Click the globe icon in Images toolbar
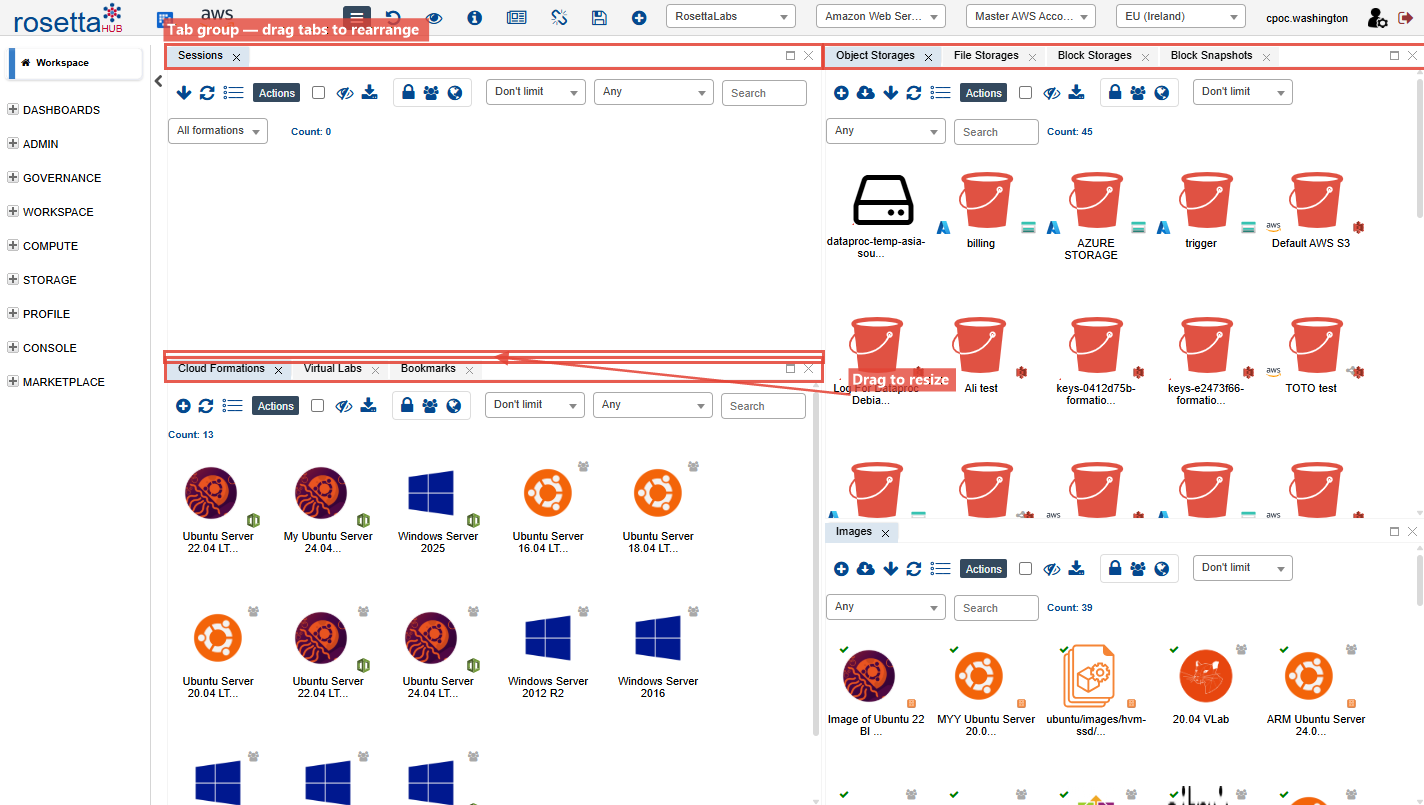 1161,569
